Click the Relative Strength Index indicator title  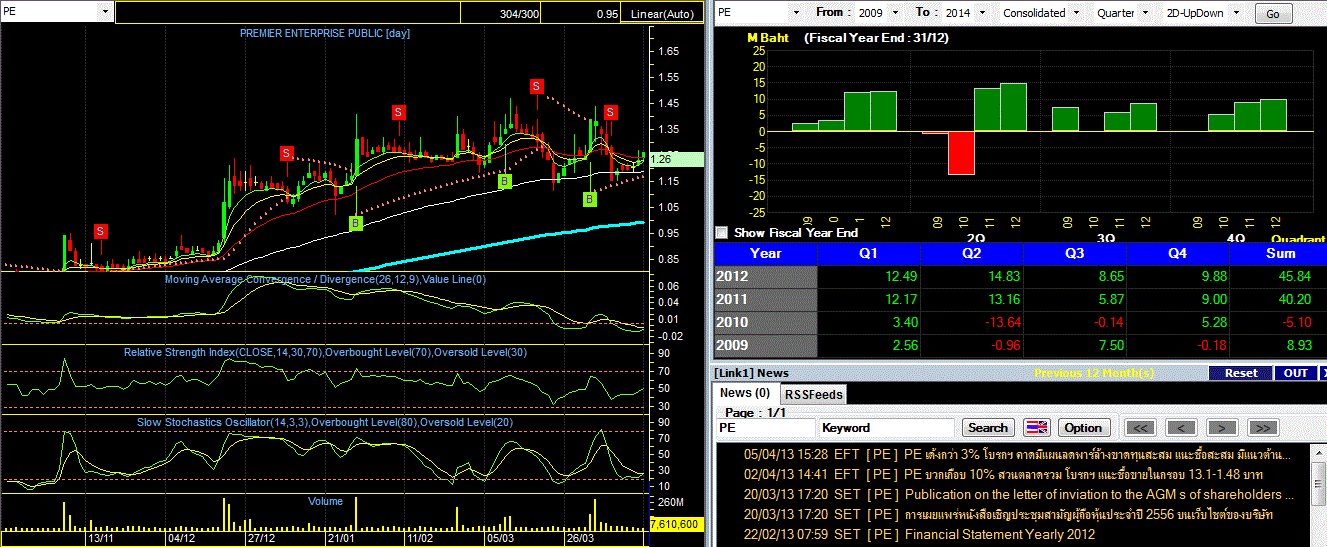coord(325,352)
